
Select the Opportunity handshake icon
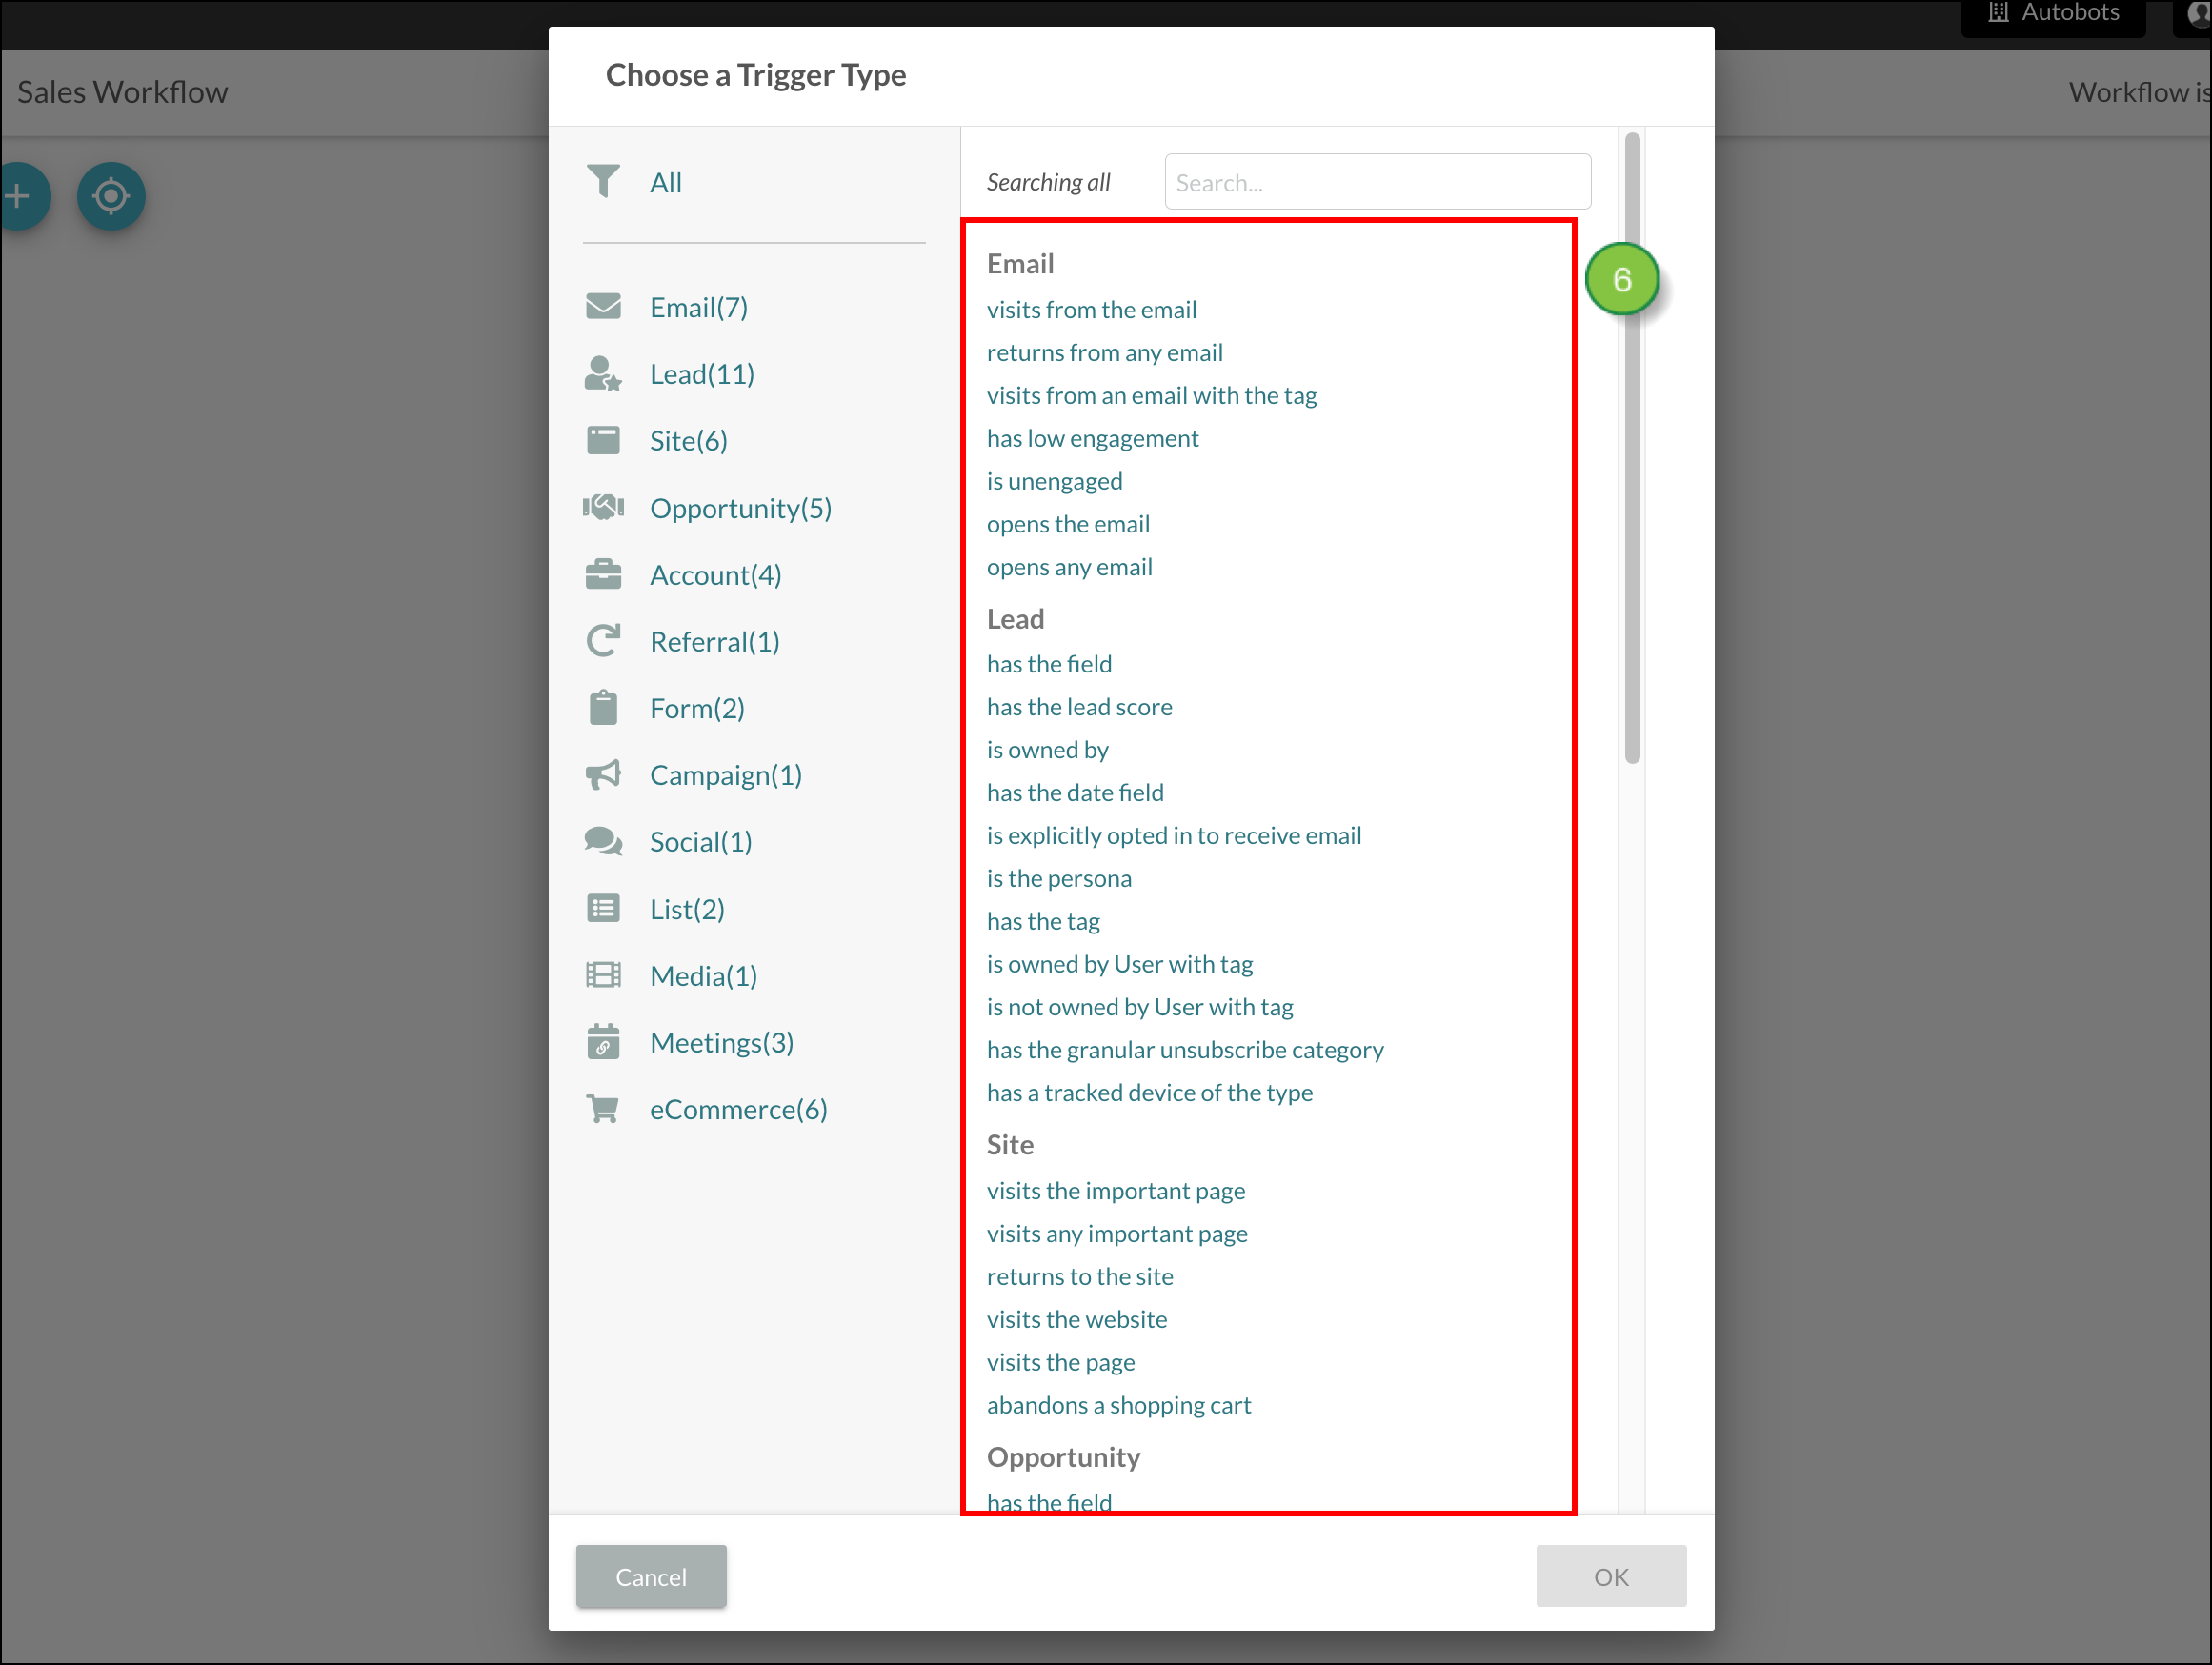[603, 507]
